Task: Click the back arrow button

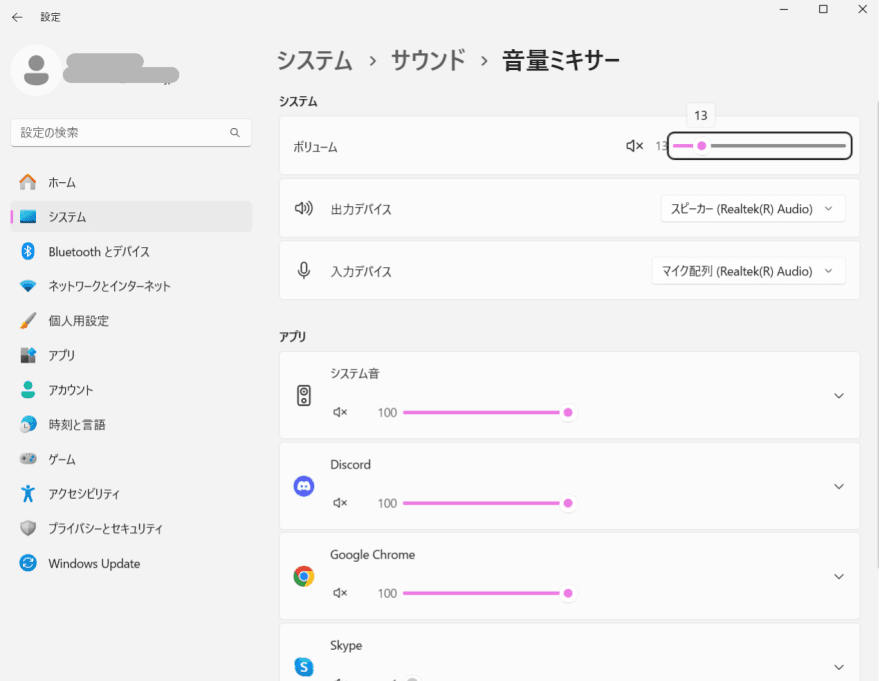Action: [x=17, y=17]
